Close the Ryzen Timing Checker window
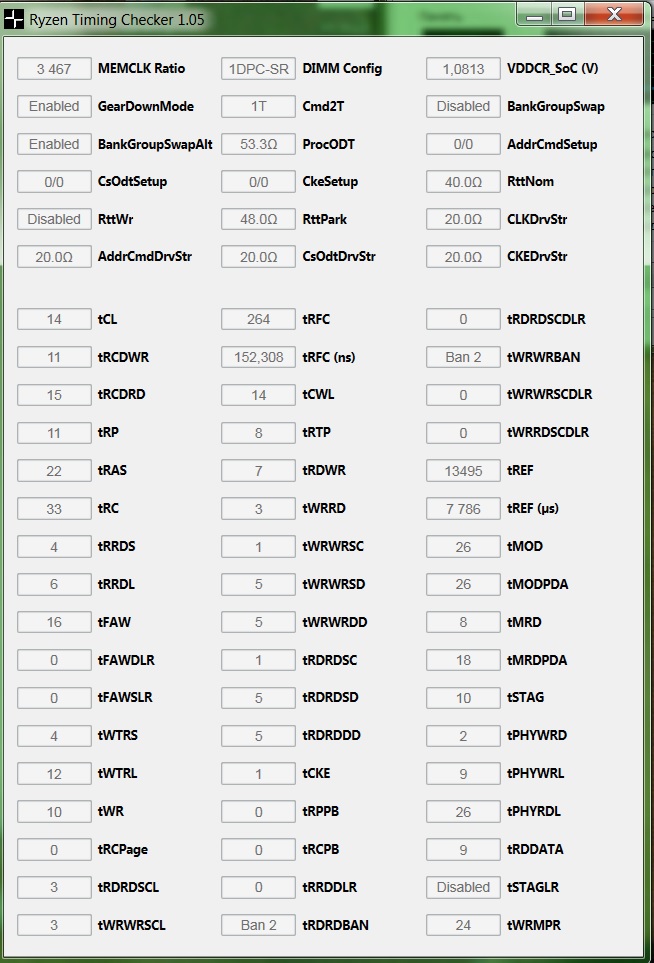The width and height of the screenshot is (654, 963). click(614, 14)
